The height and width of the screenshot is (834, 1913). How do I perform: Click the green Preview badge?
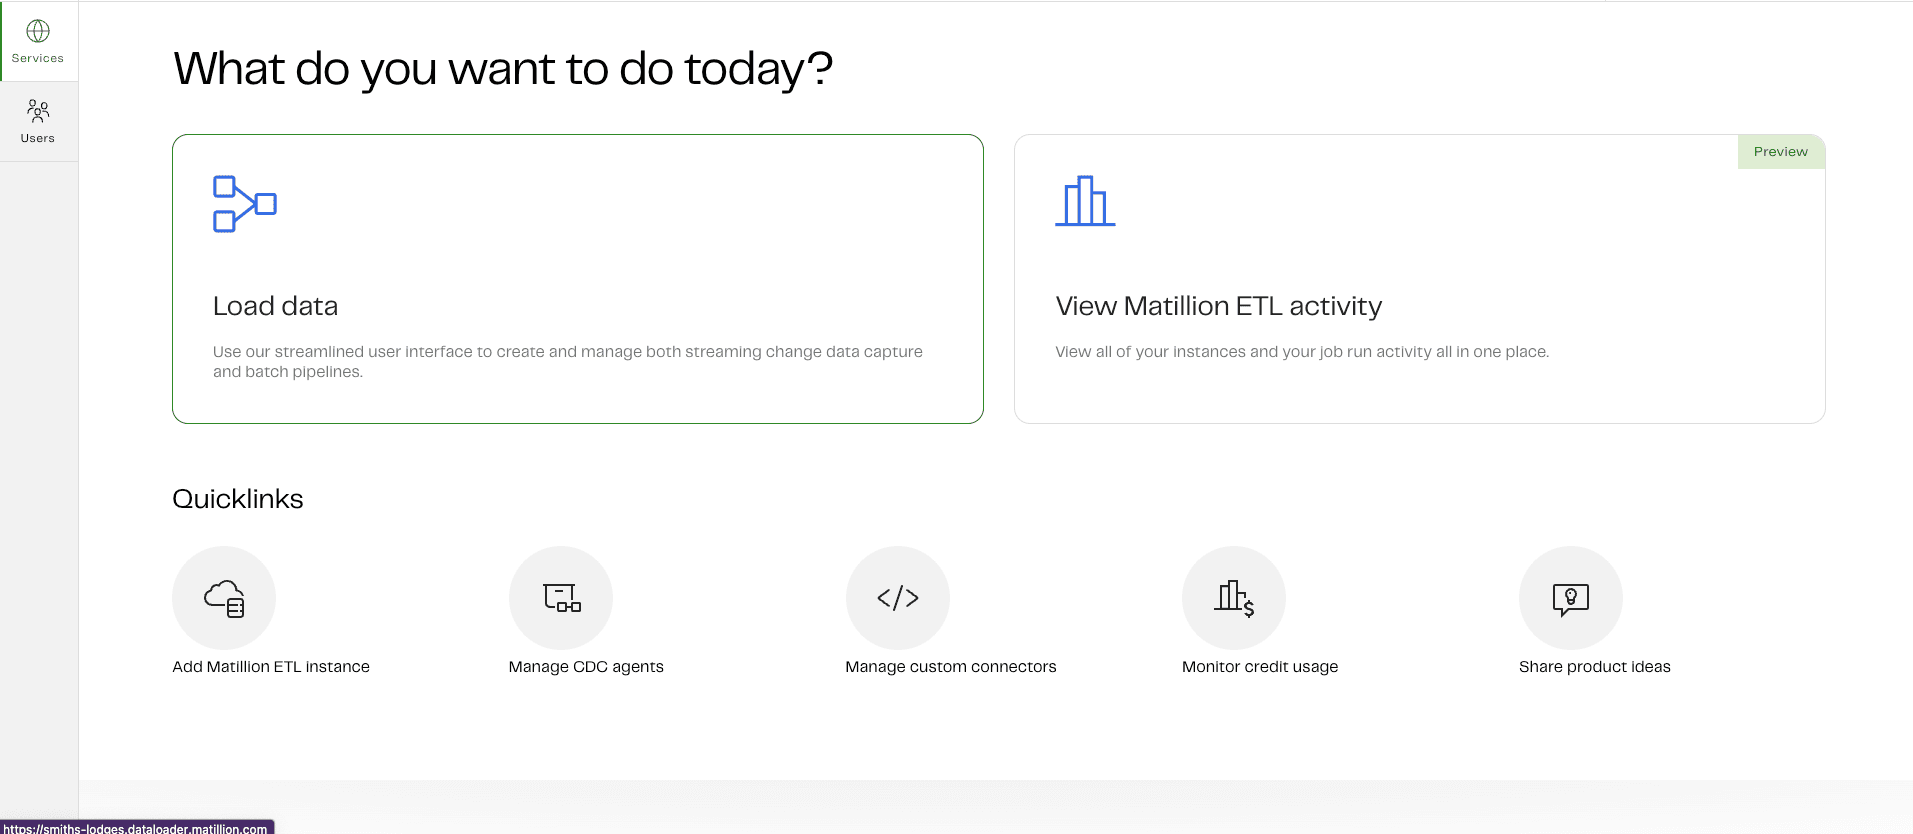[x=1780, y=152]
